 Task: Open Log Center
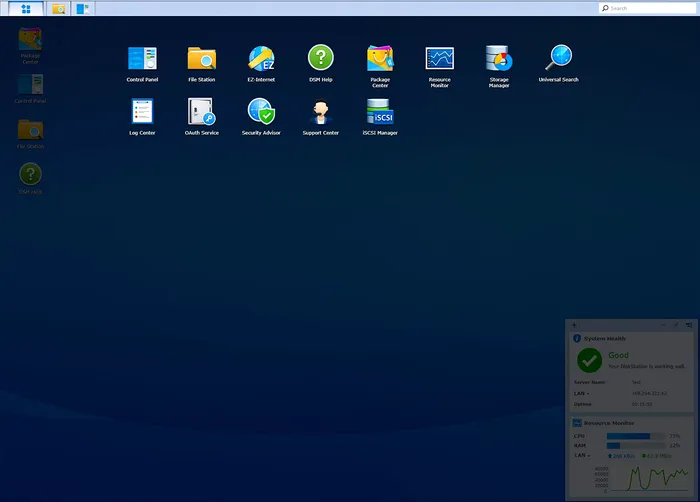[142, 117]
